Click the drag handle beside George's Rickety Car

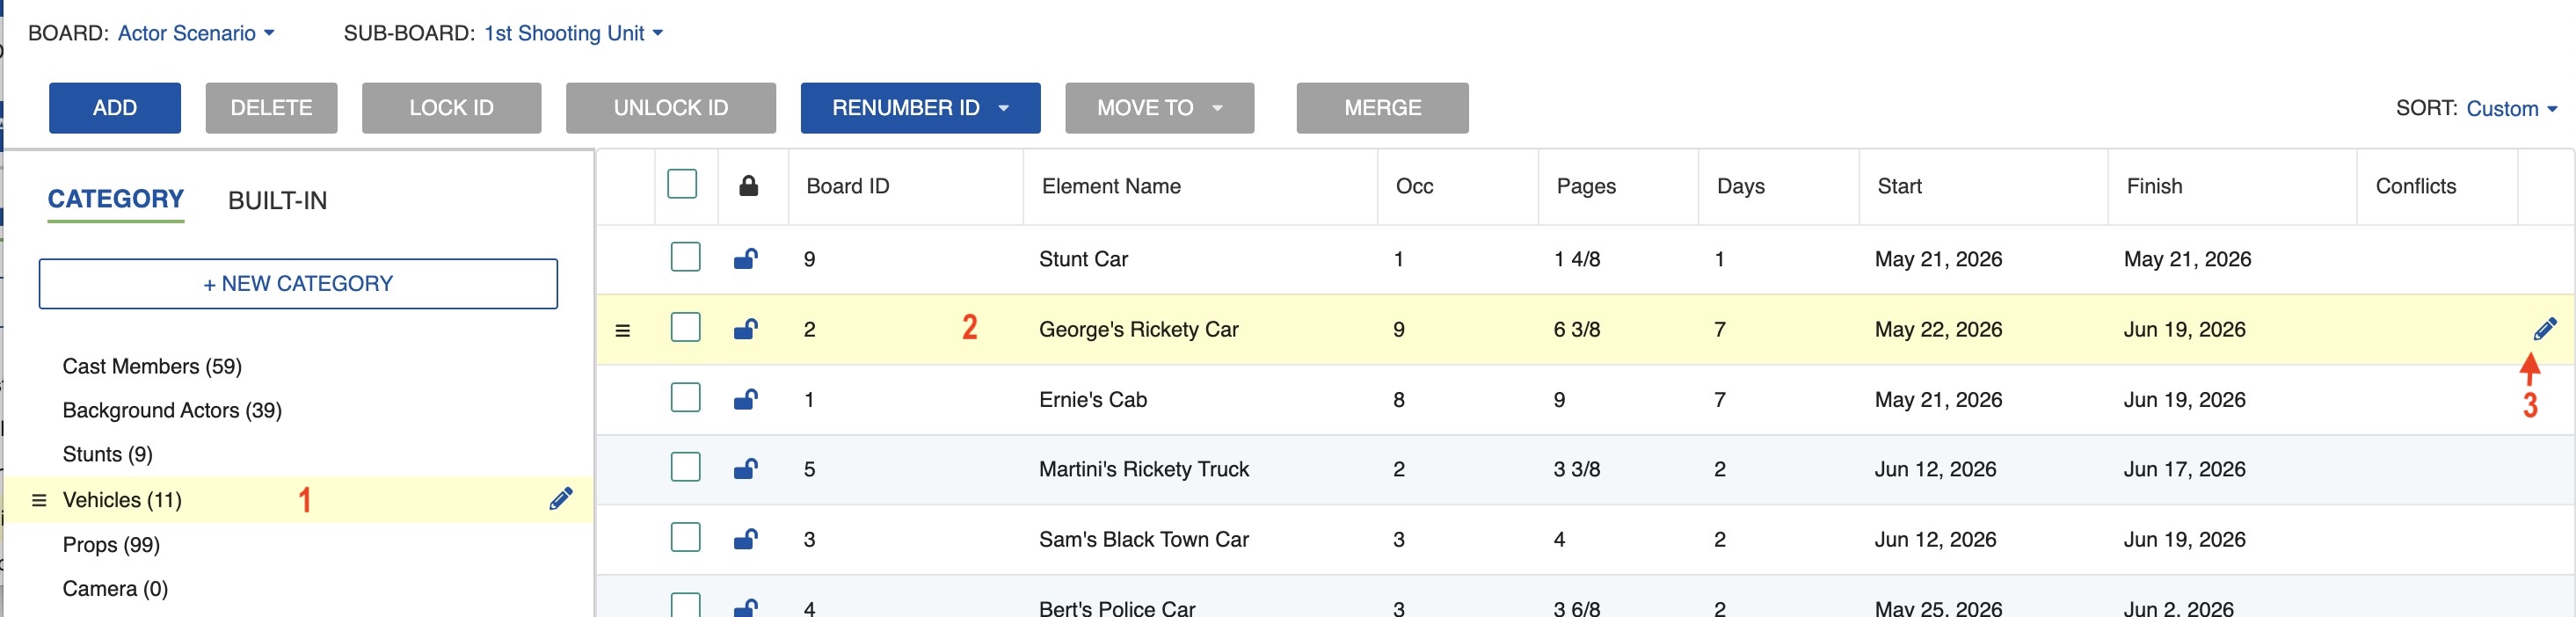pyautogui.click(x=622, y=330)
